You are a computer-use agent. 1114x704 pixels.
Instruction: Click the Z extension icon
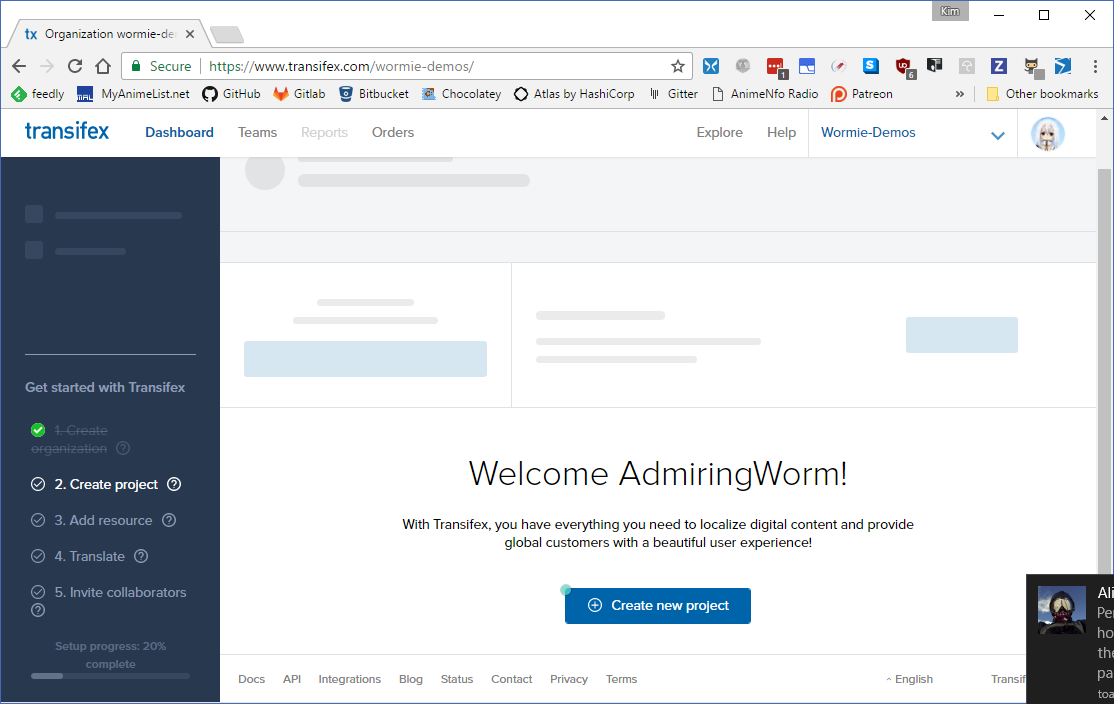point(999,66)
